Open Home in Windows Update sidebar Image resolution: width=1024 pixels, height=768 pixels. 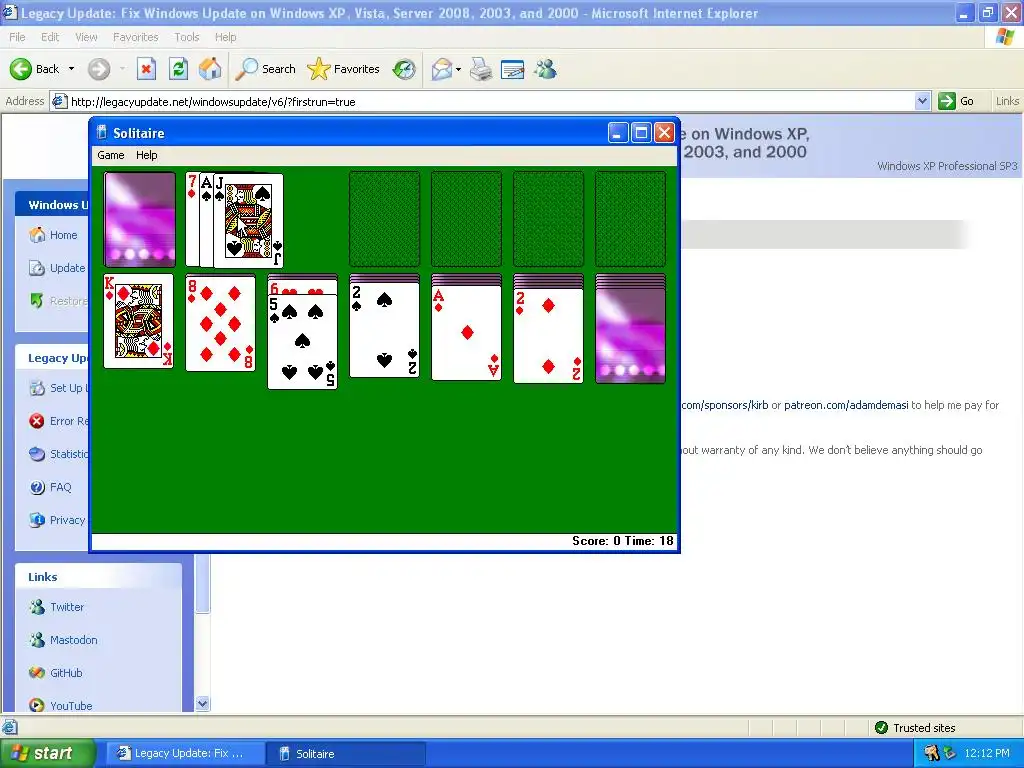pos(54,235)
